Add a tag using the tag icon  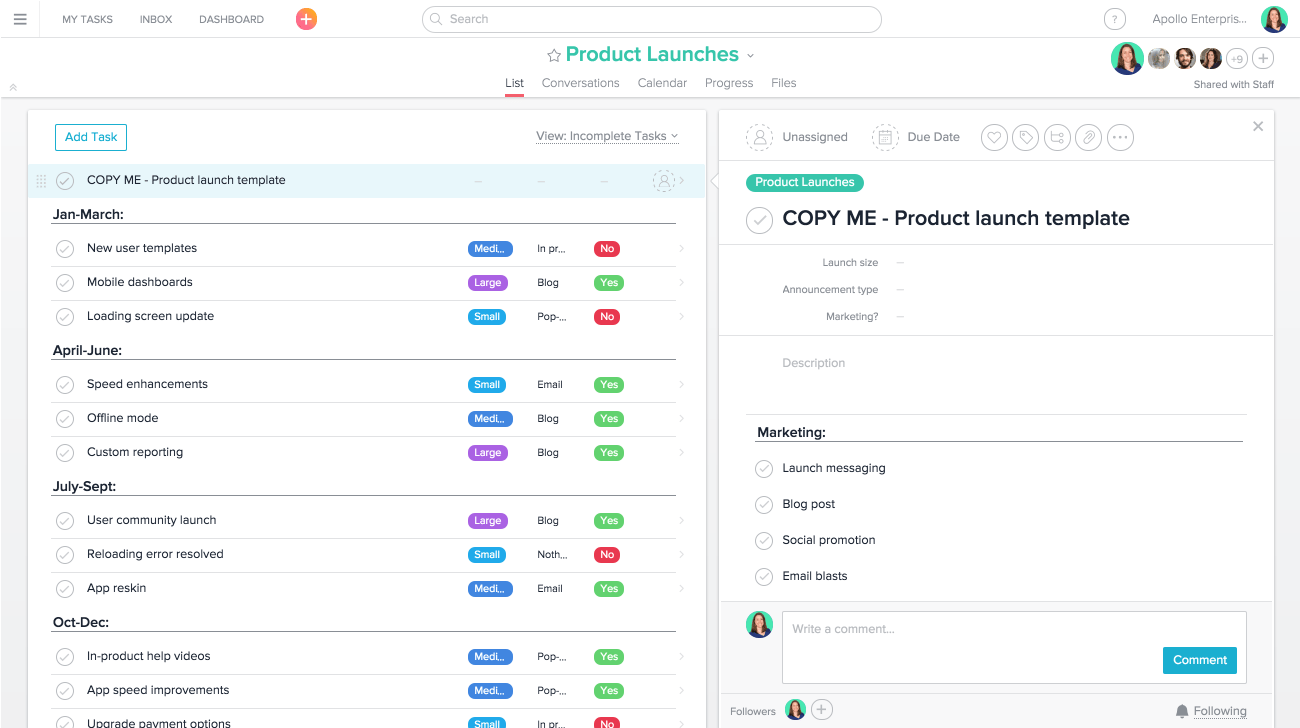pos(1025,137)
